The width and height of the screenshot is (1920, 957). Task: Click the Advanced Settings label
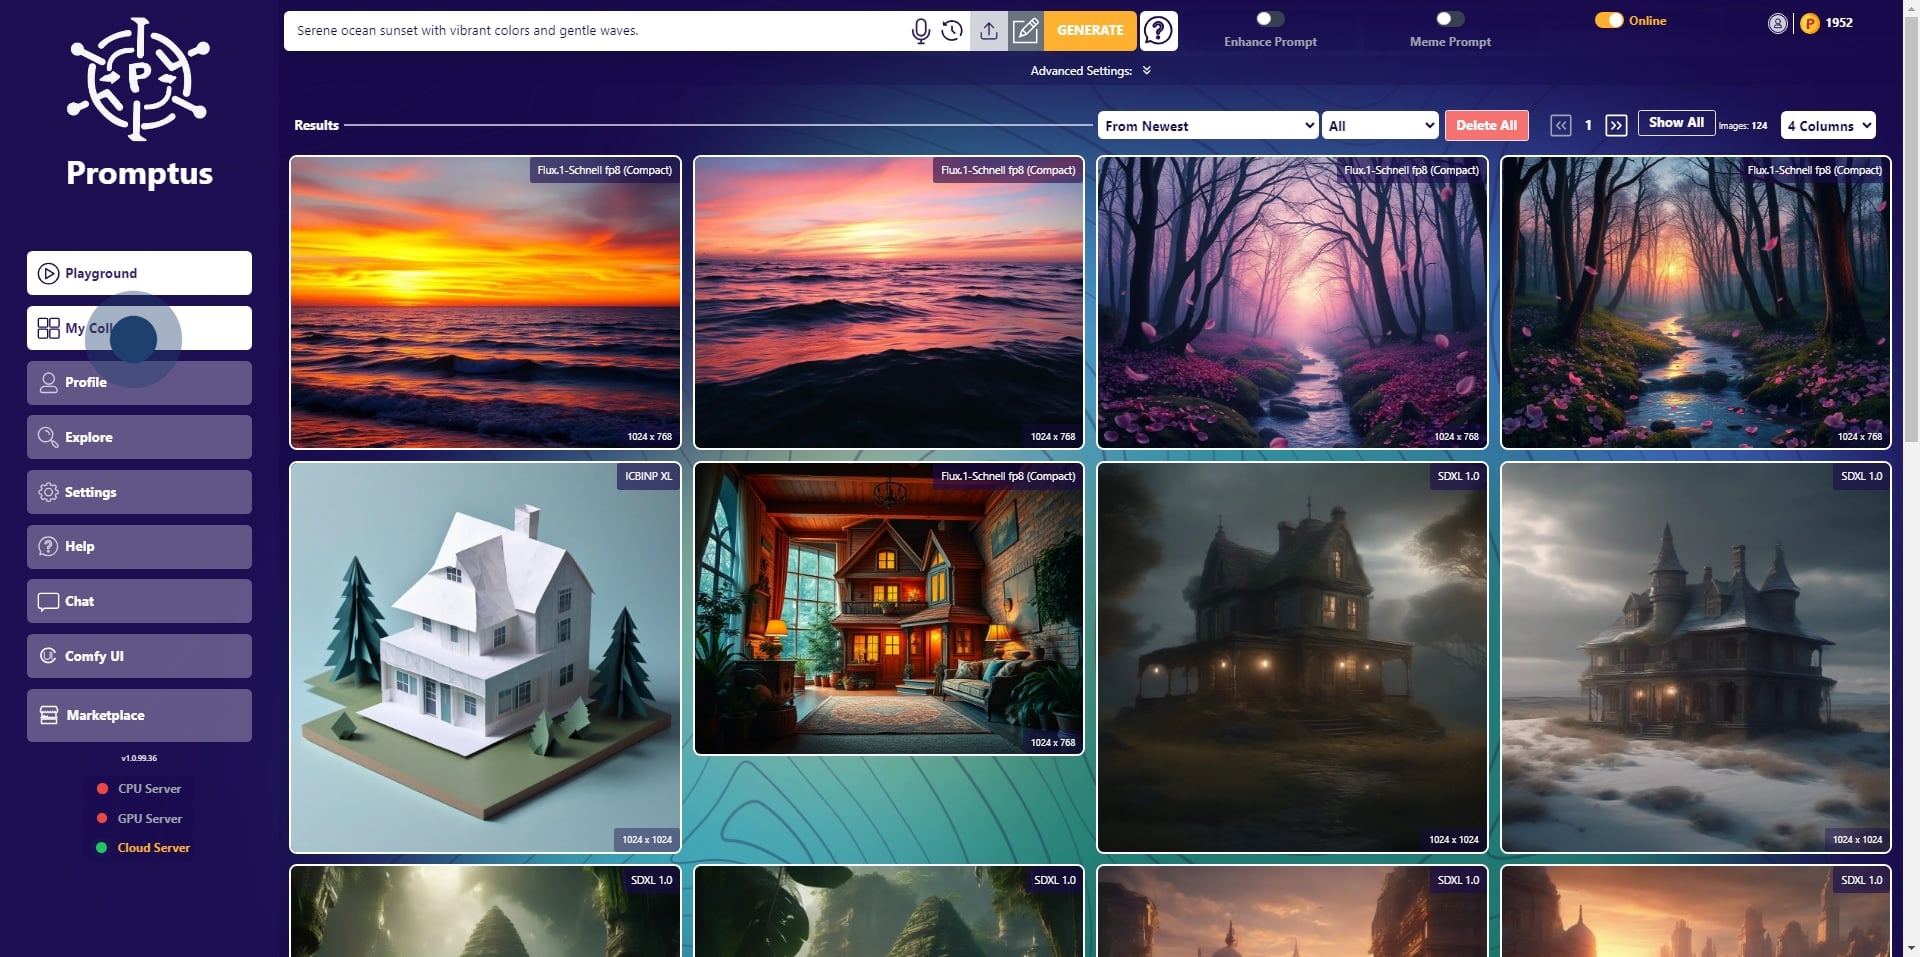[1081, 71]
